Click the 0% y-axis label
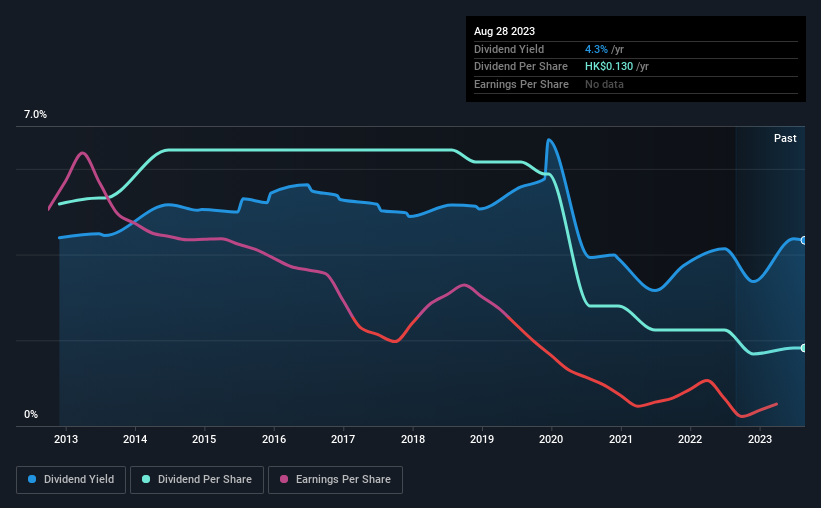 [31, 414]
